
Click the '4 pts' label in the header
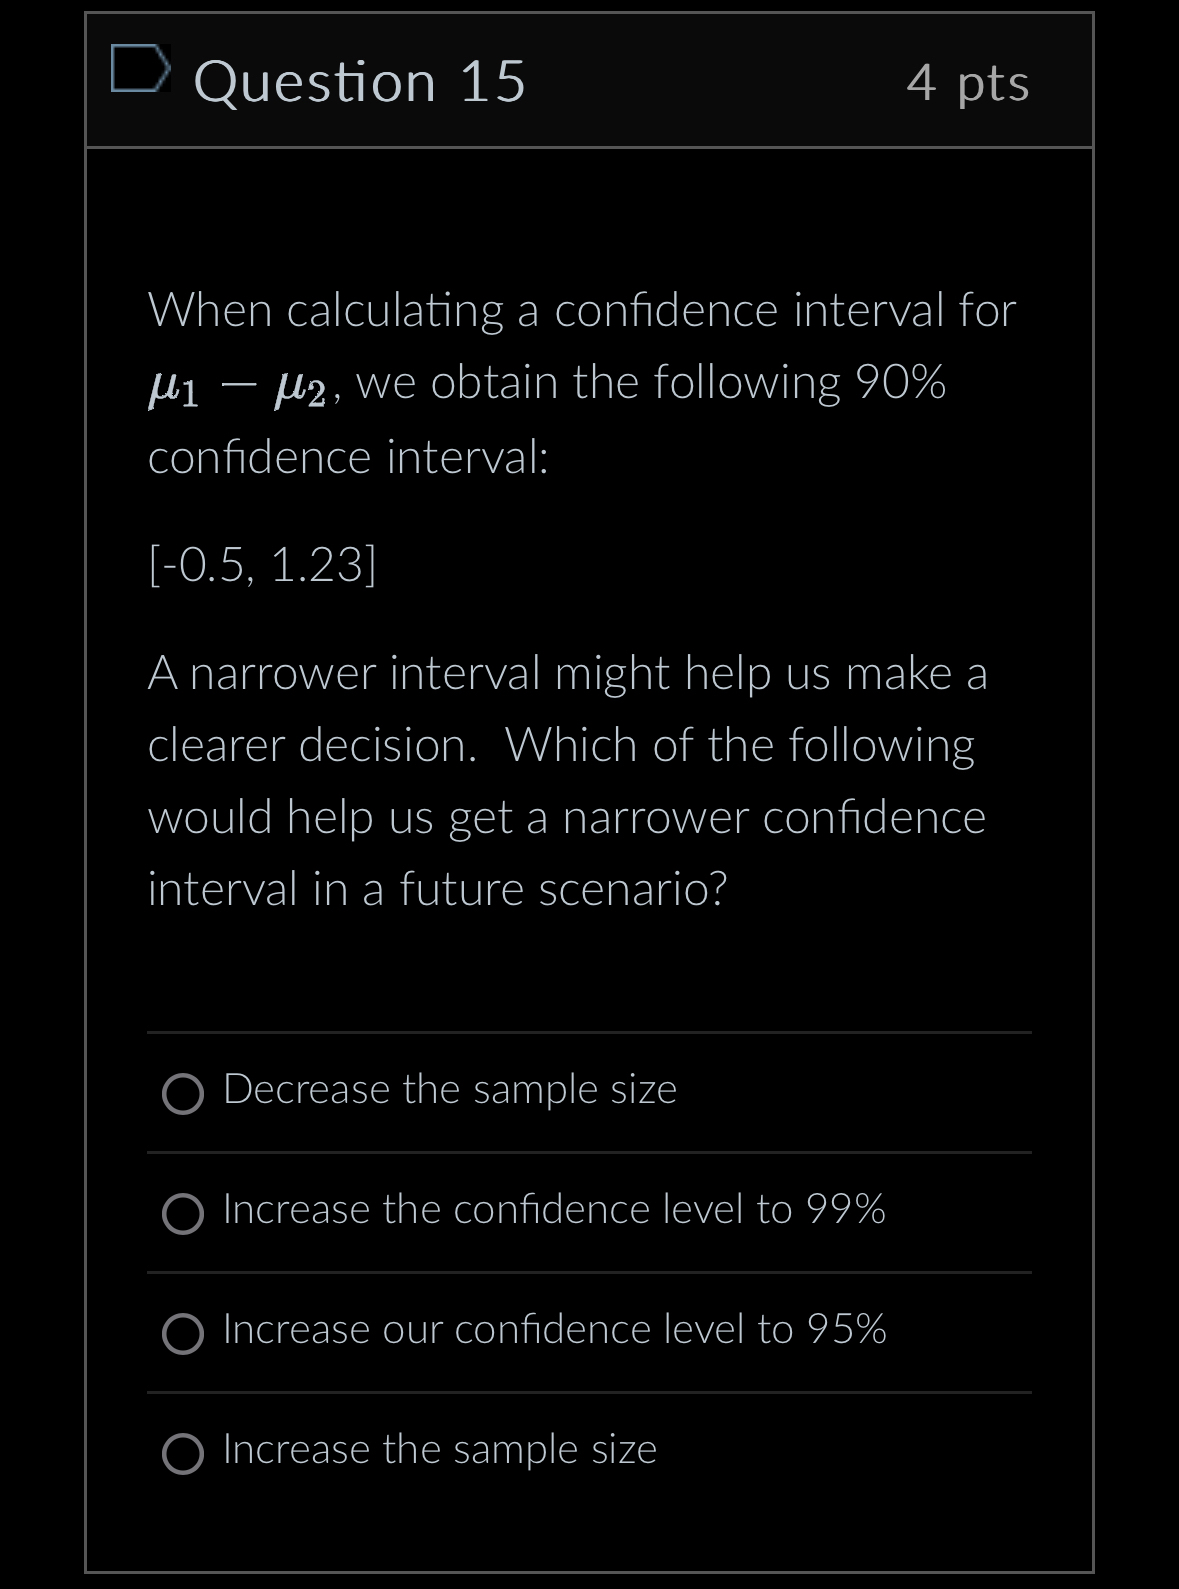pyautogui.click(x=967, y=85)
